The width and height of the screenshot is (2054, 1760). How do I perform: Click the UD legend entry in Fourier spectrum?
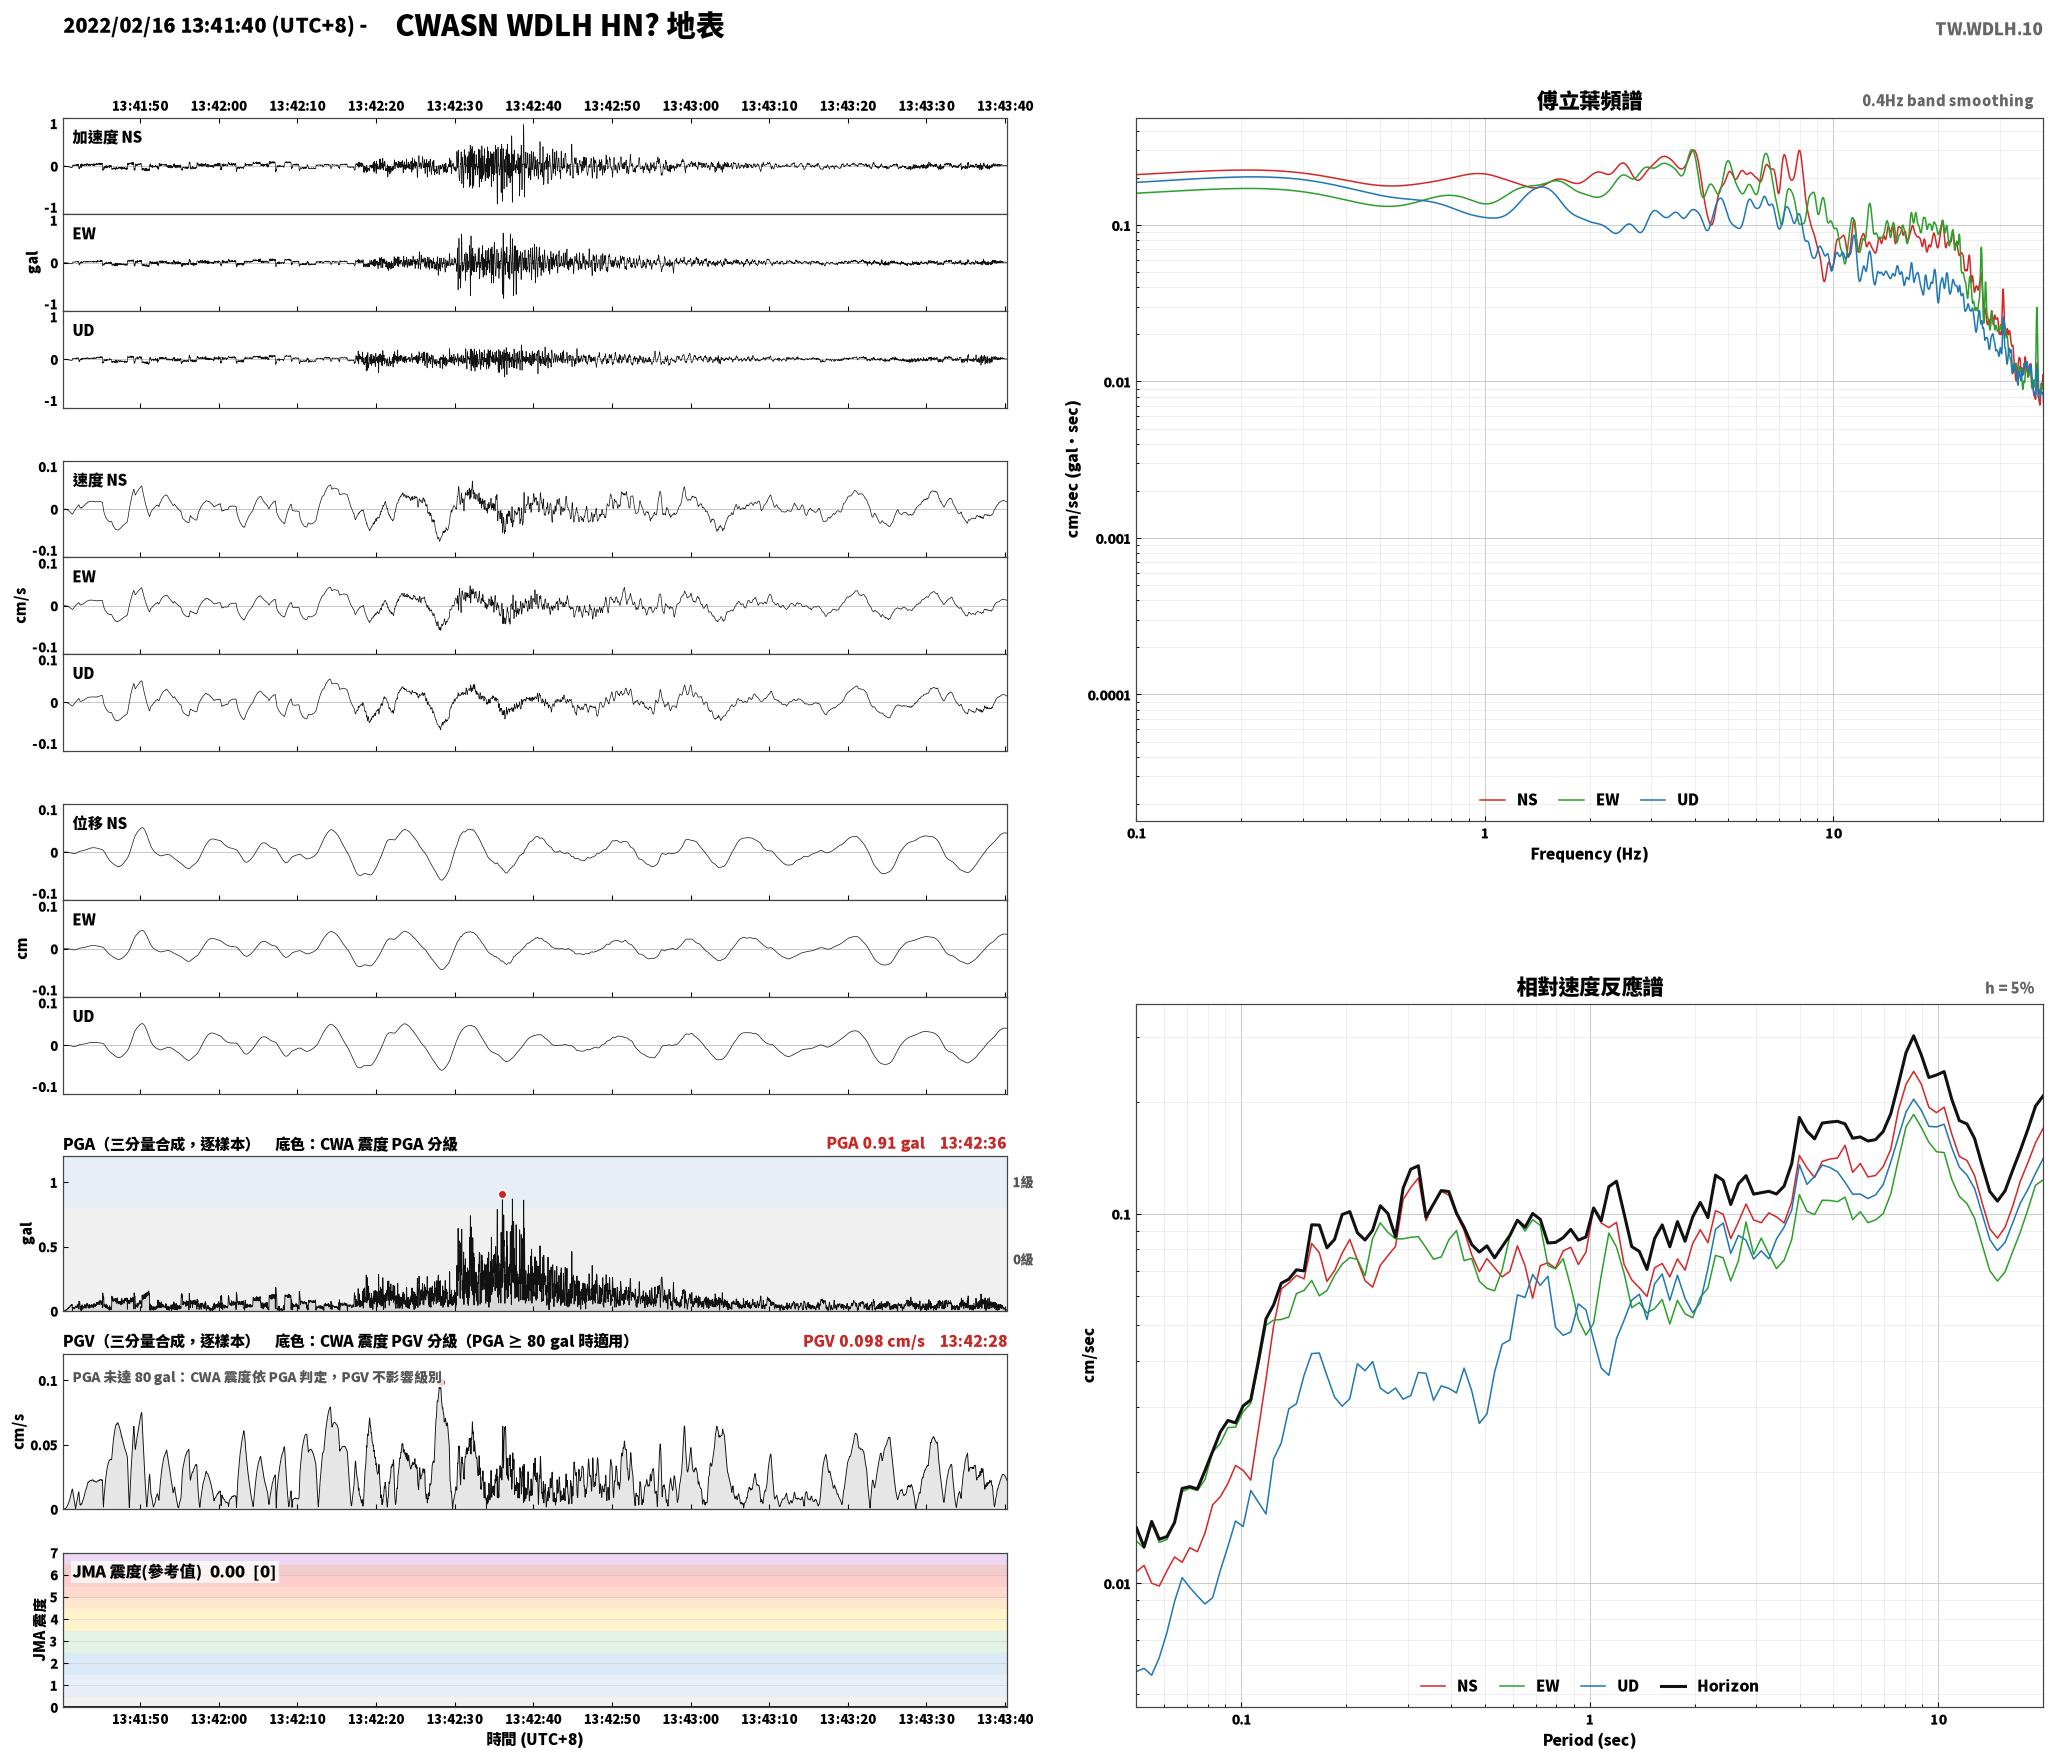click(1670, 800)
